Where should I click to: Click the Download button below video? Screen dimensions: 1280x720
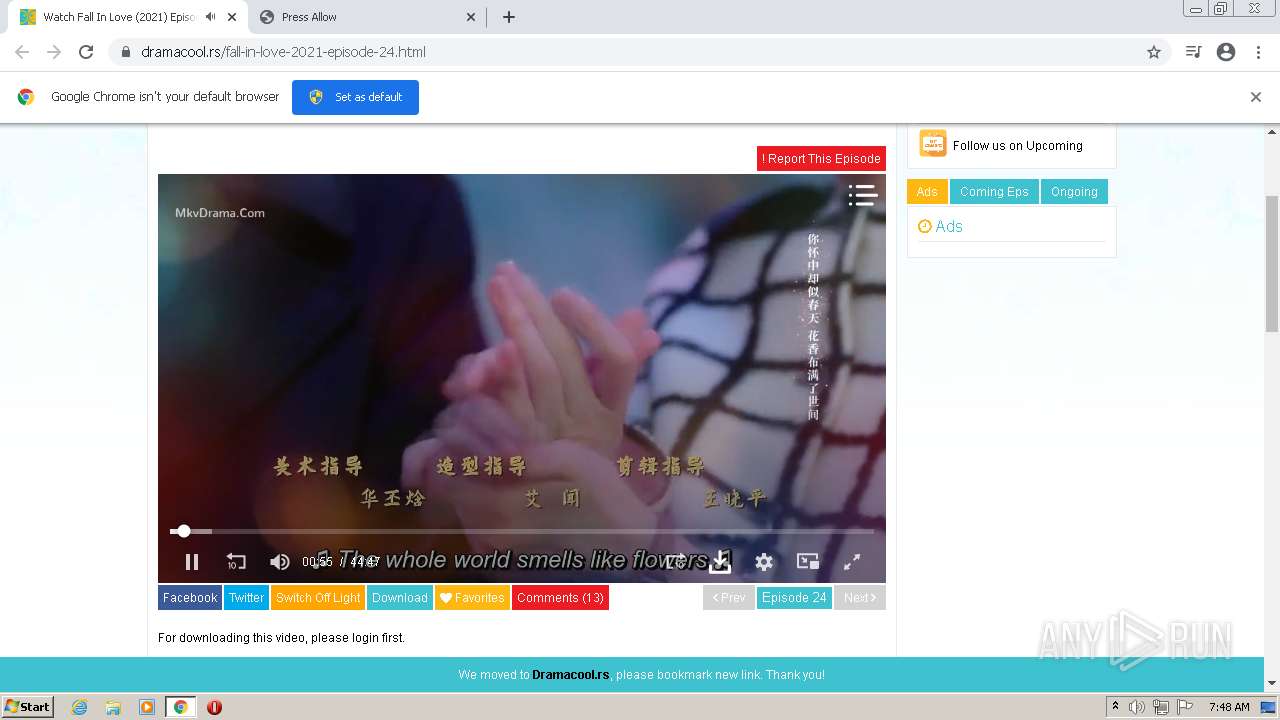coord(400,598)
